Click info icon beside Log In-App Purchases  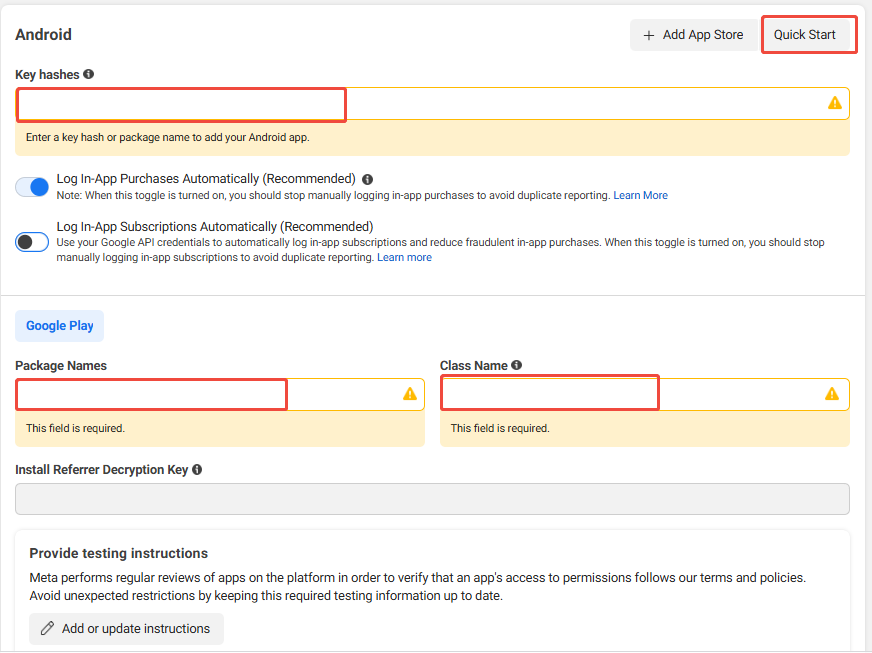pos(367,180)
